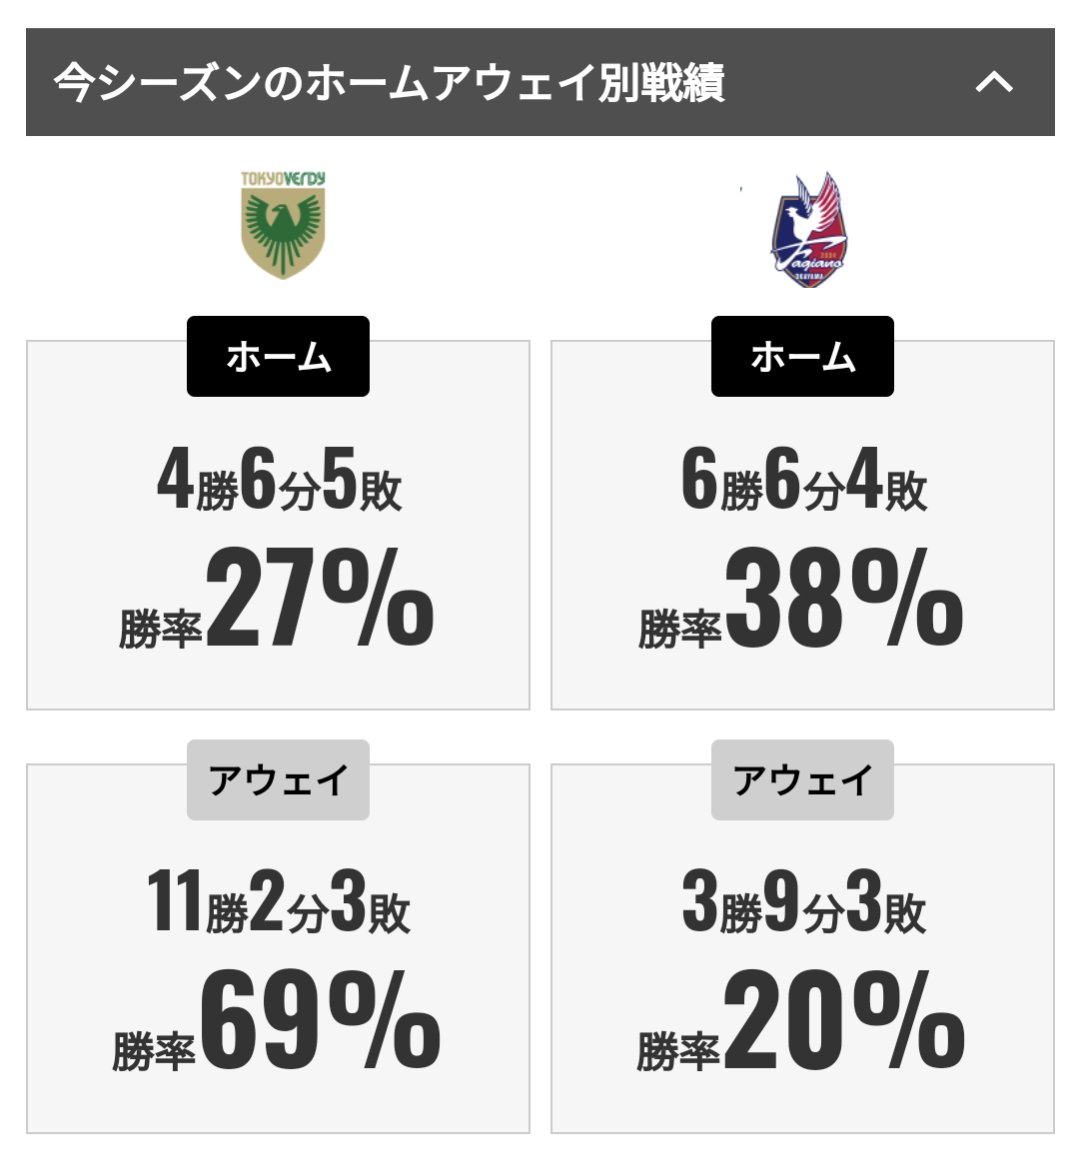Click the 勝率 label beside 38%

(x=680, y=628)
